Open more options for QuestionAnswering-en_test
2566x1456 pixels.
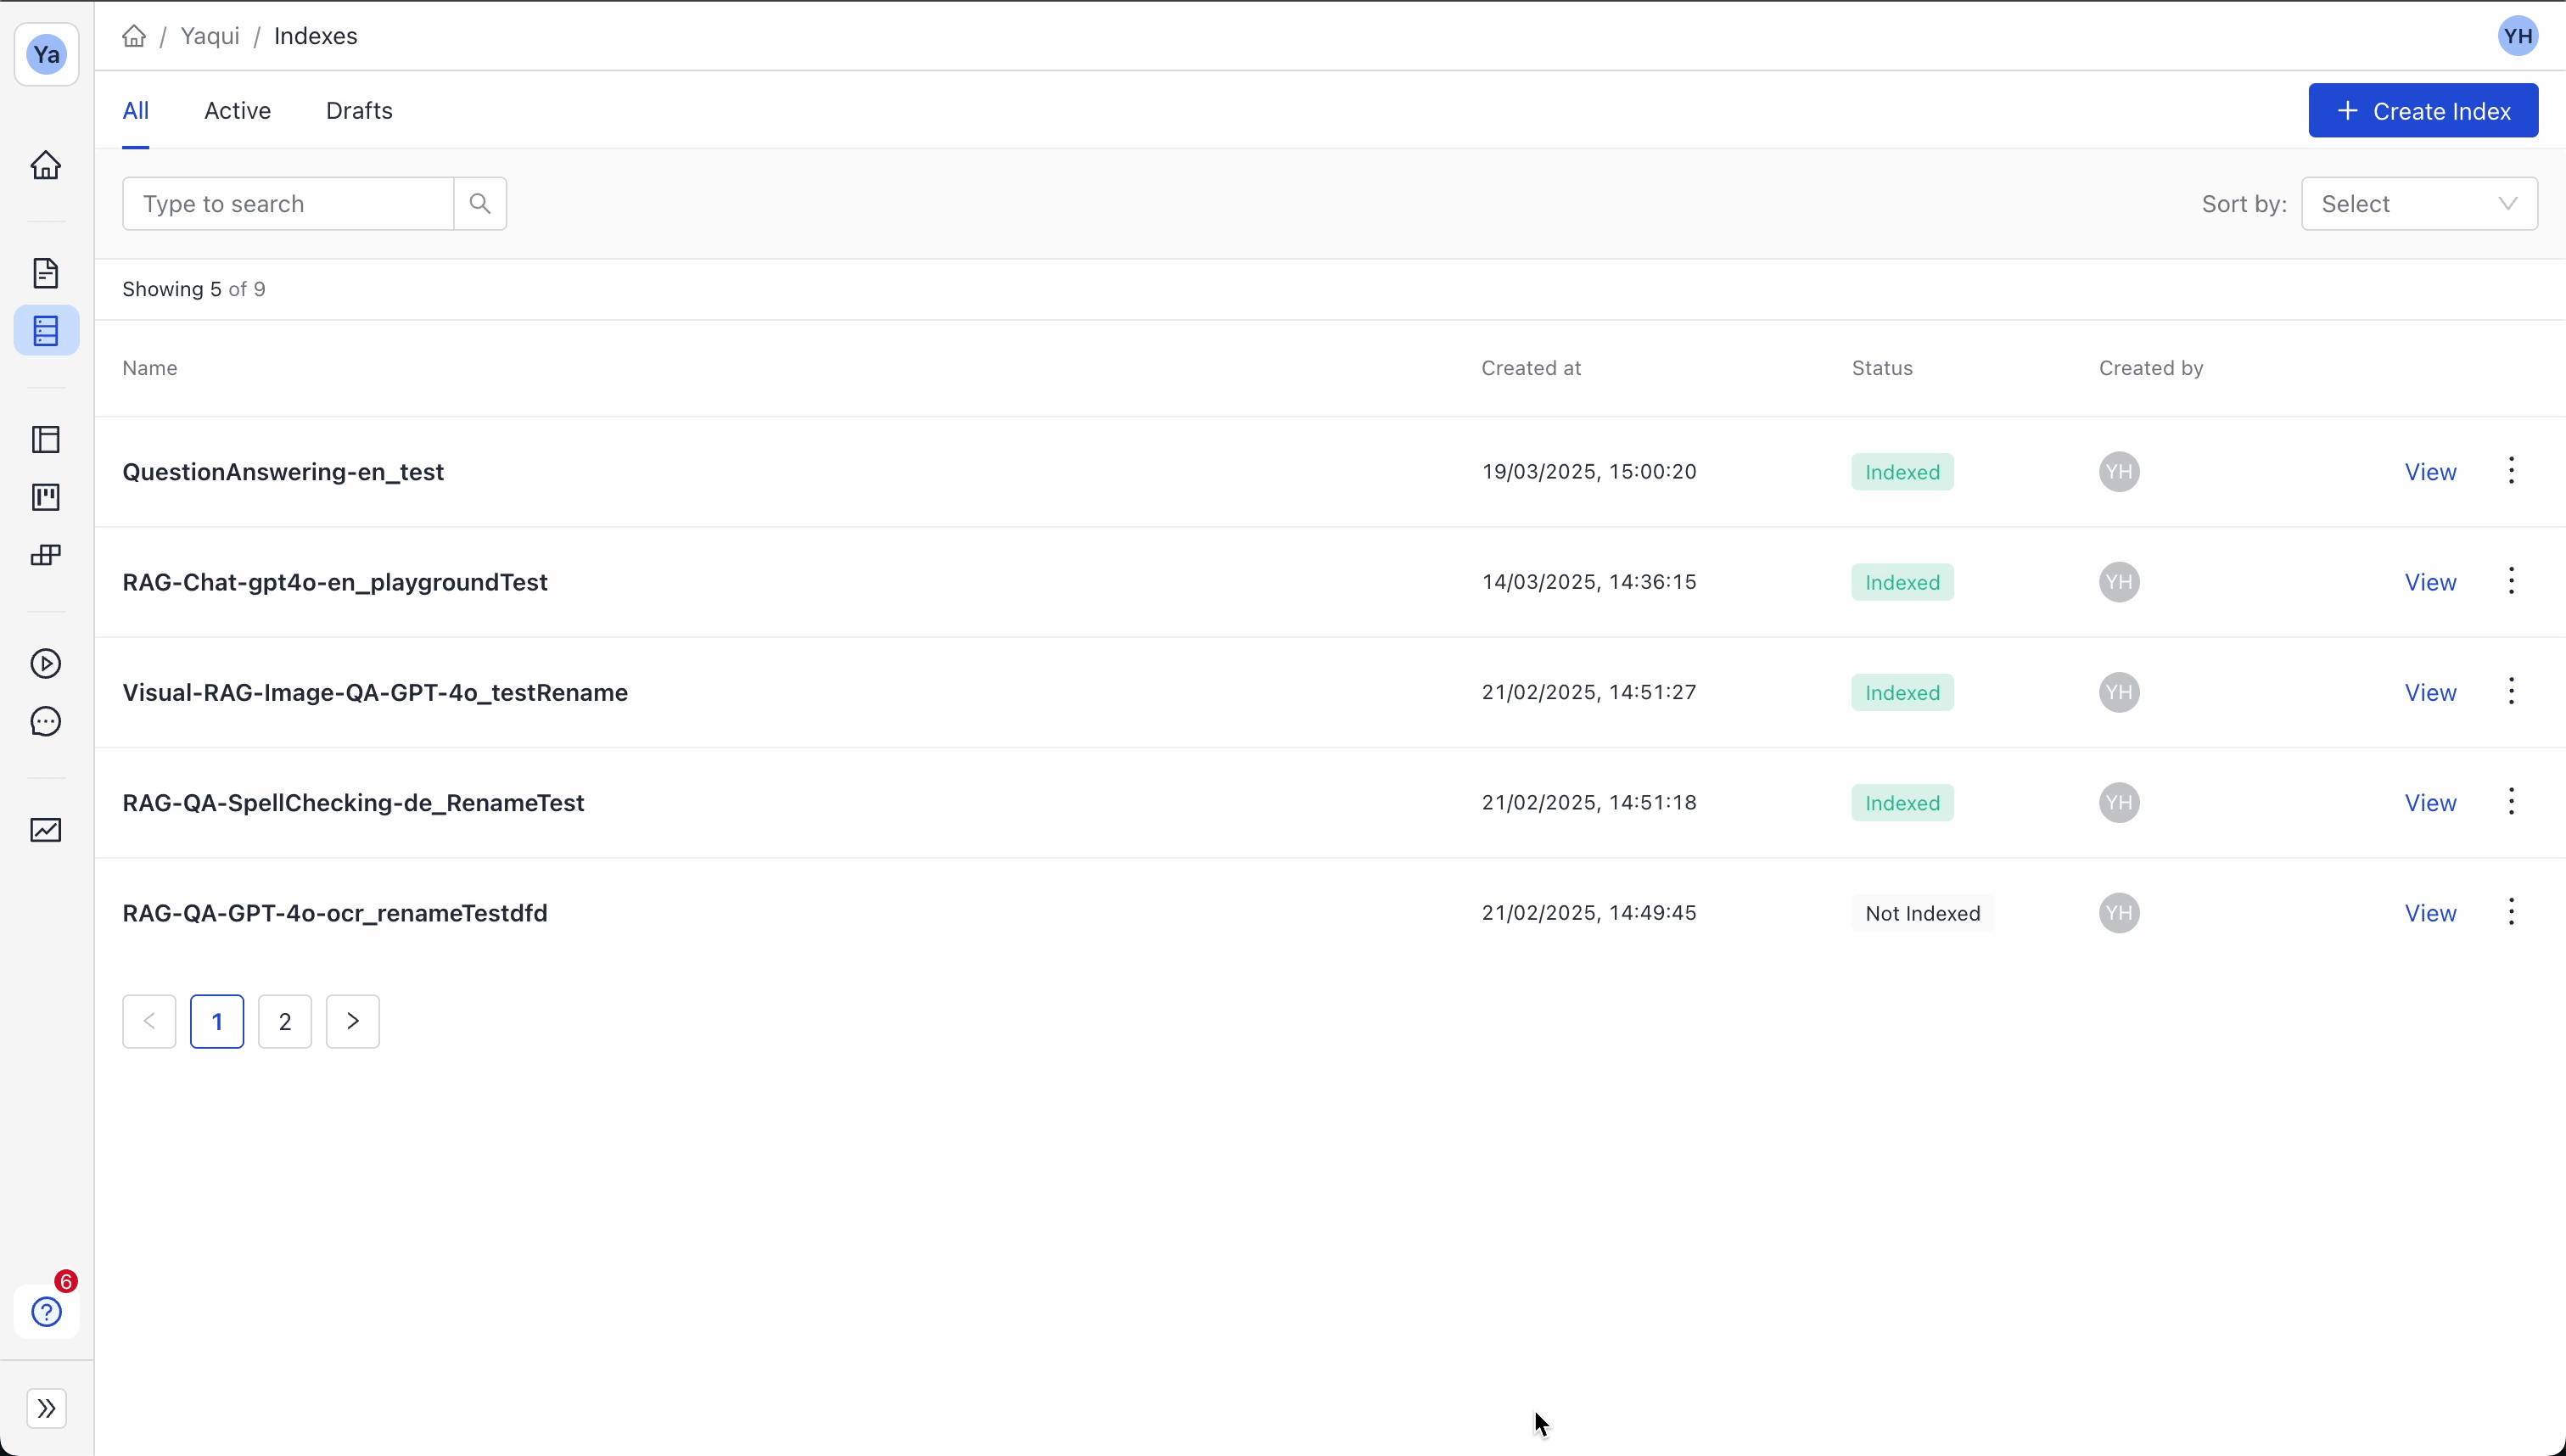(2510, 471)
